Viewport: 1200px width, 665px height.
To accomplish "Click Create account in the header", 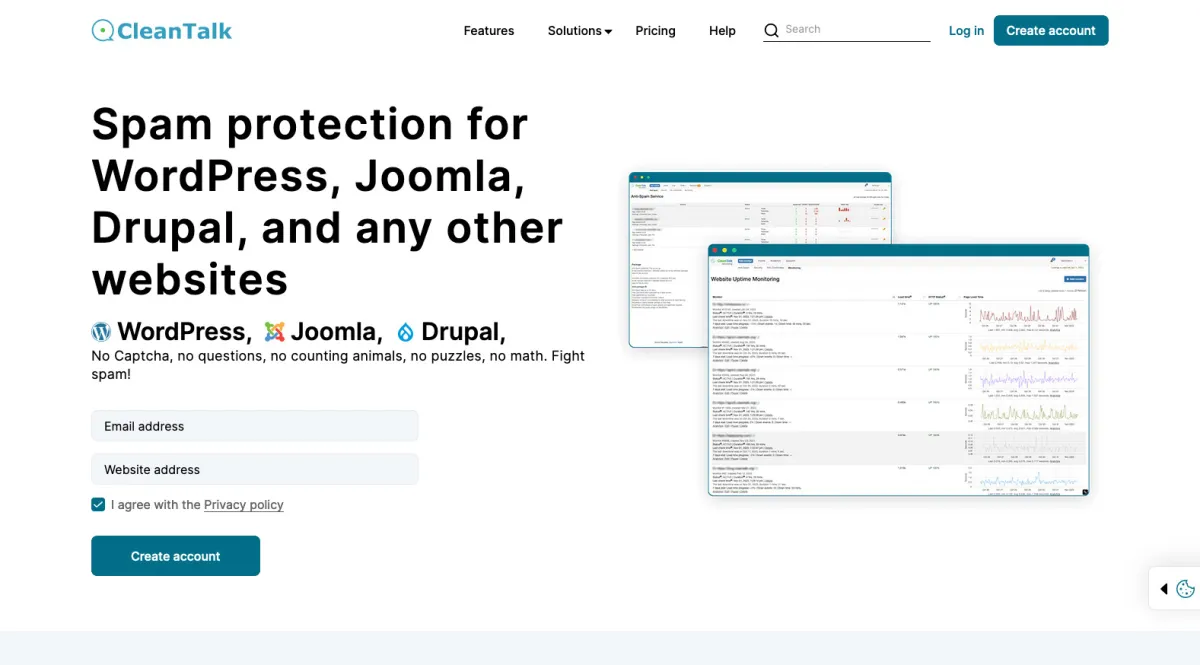I will pos(1051,31).
